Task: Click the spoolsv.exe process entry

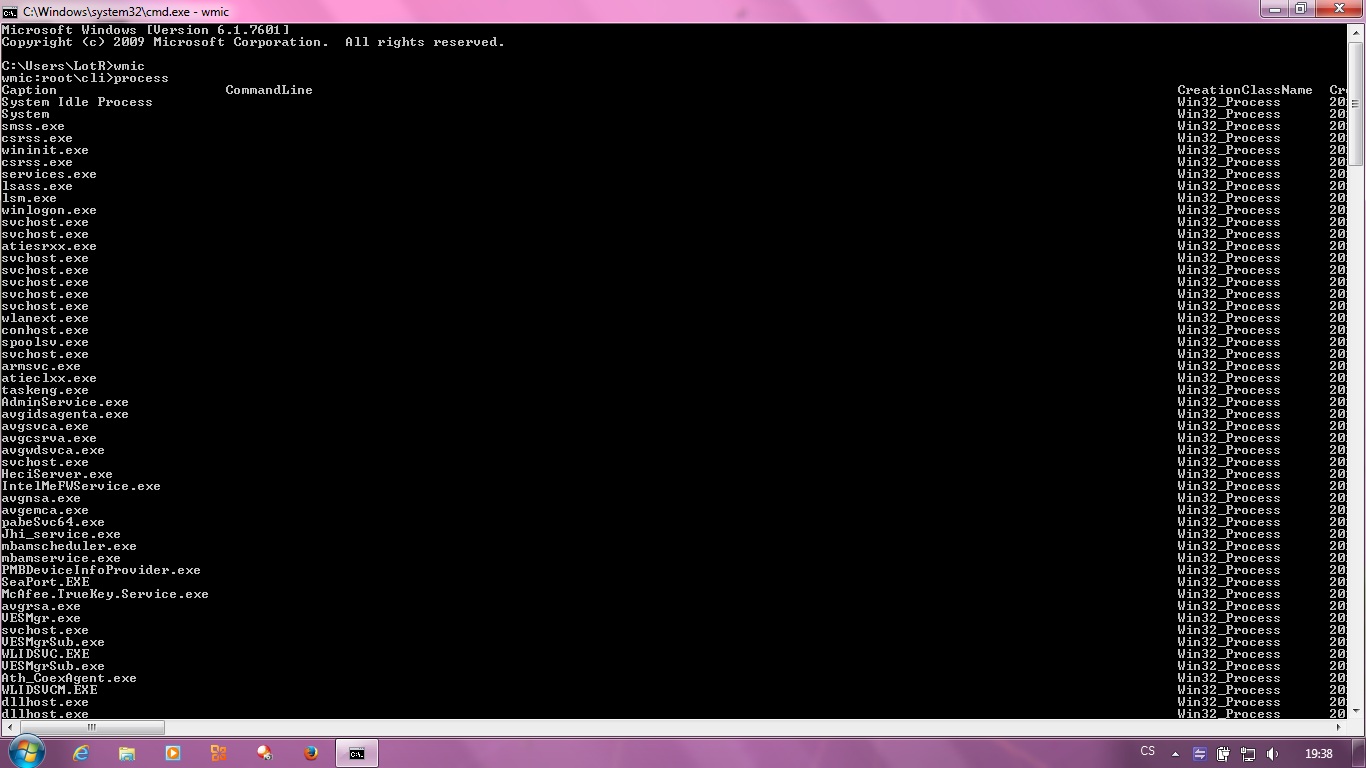Action: pos(45,342)
